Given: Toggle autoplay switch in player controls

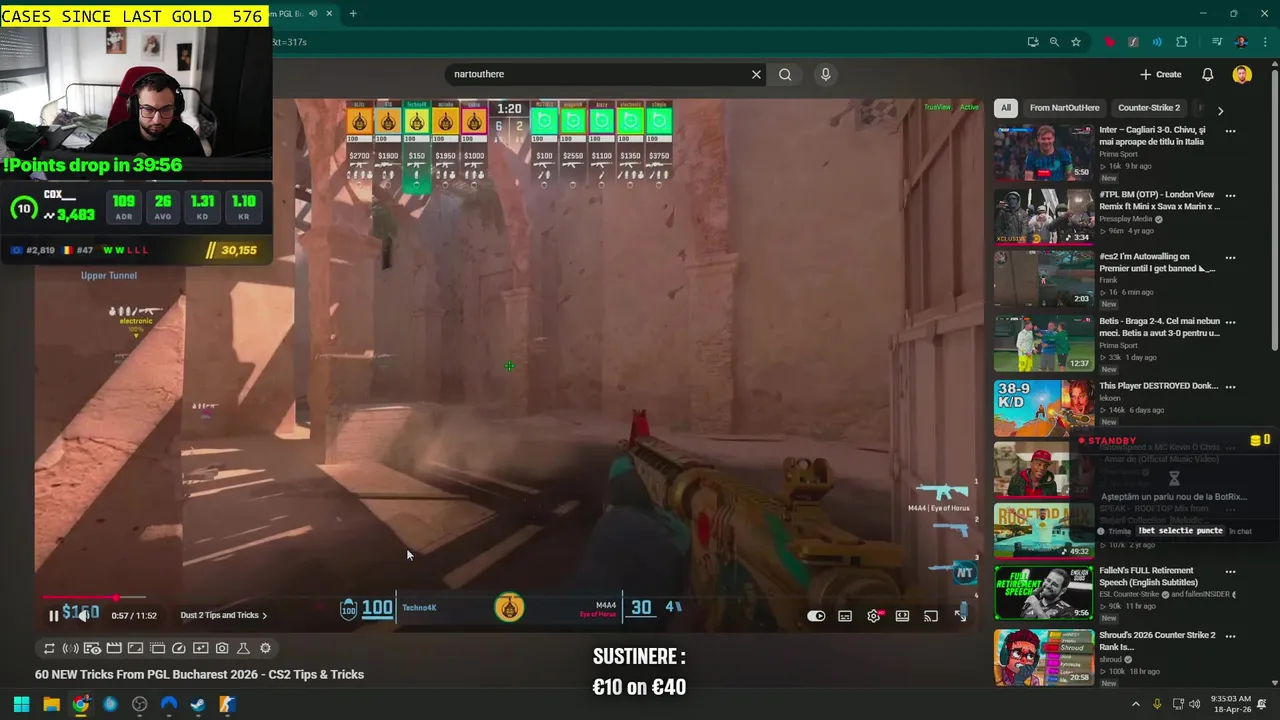Looking at the screenshot, I should point(816,616).
